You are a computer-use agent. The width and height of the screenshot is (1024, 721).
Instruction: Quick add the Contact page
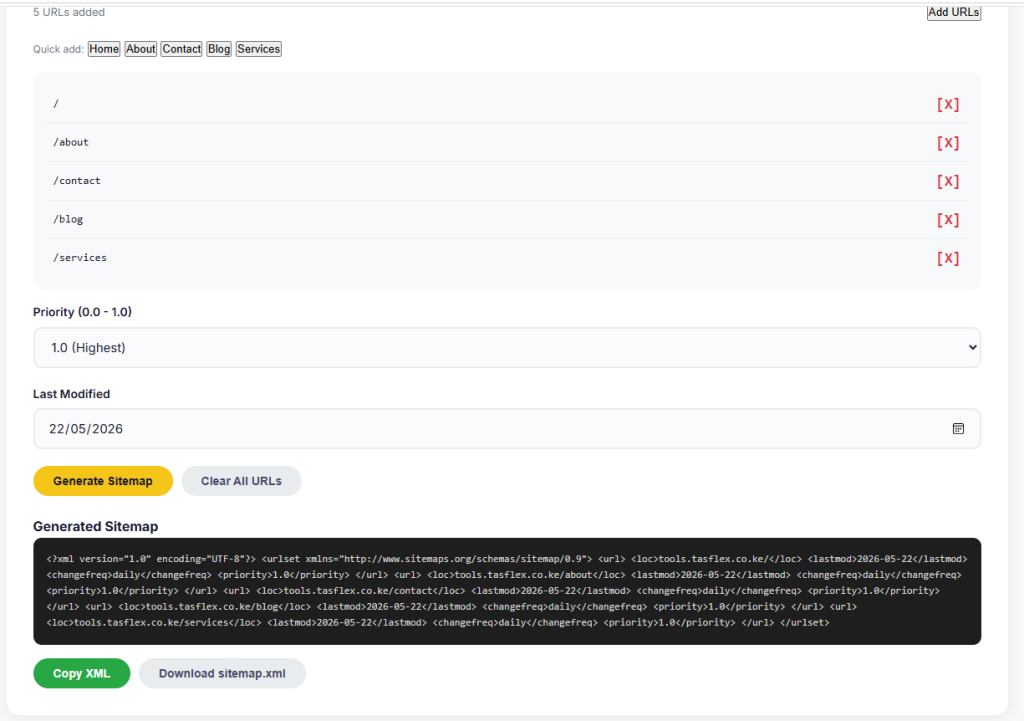point(182,49)
